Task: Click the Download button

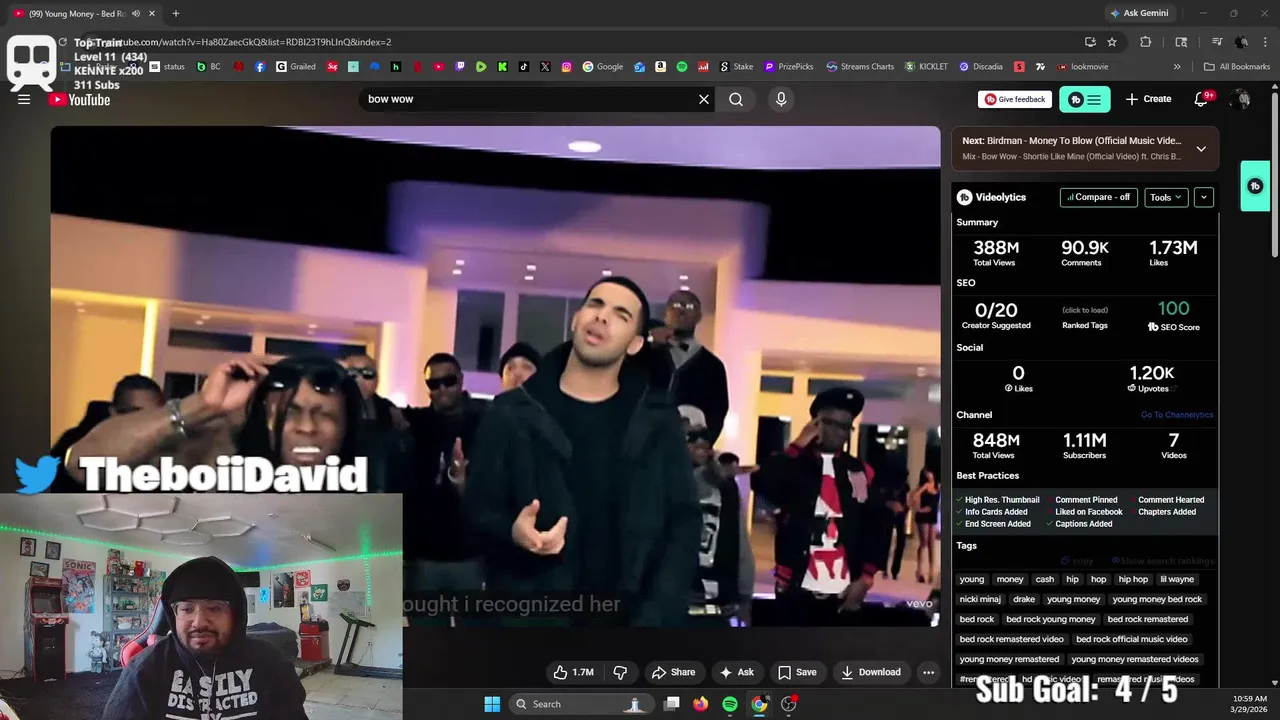Action: click(871, 672)
